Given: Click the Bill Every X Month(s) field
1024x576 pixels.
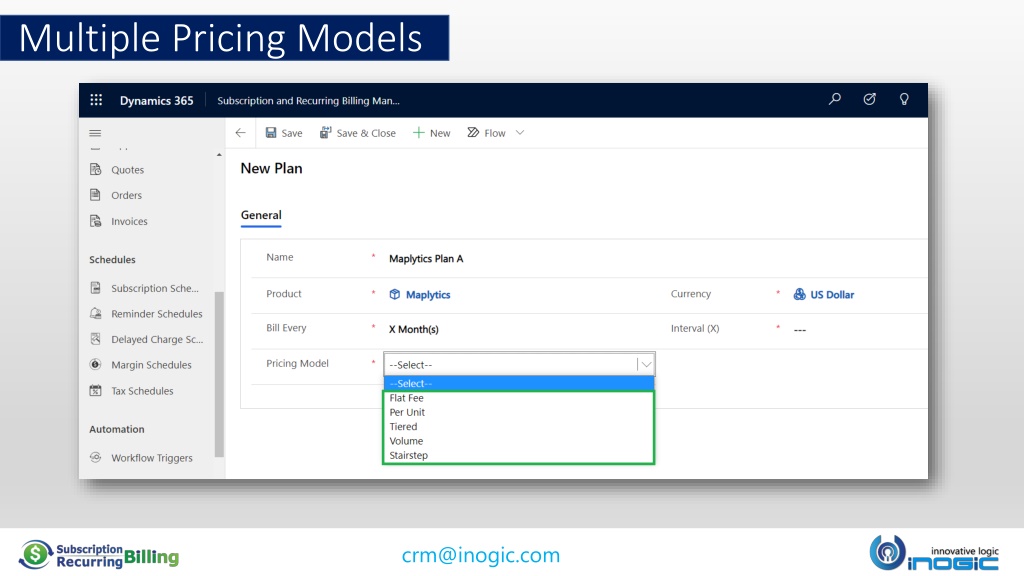Looking at the screenshot, I should coord(414,329).
